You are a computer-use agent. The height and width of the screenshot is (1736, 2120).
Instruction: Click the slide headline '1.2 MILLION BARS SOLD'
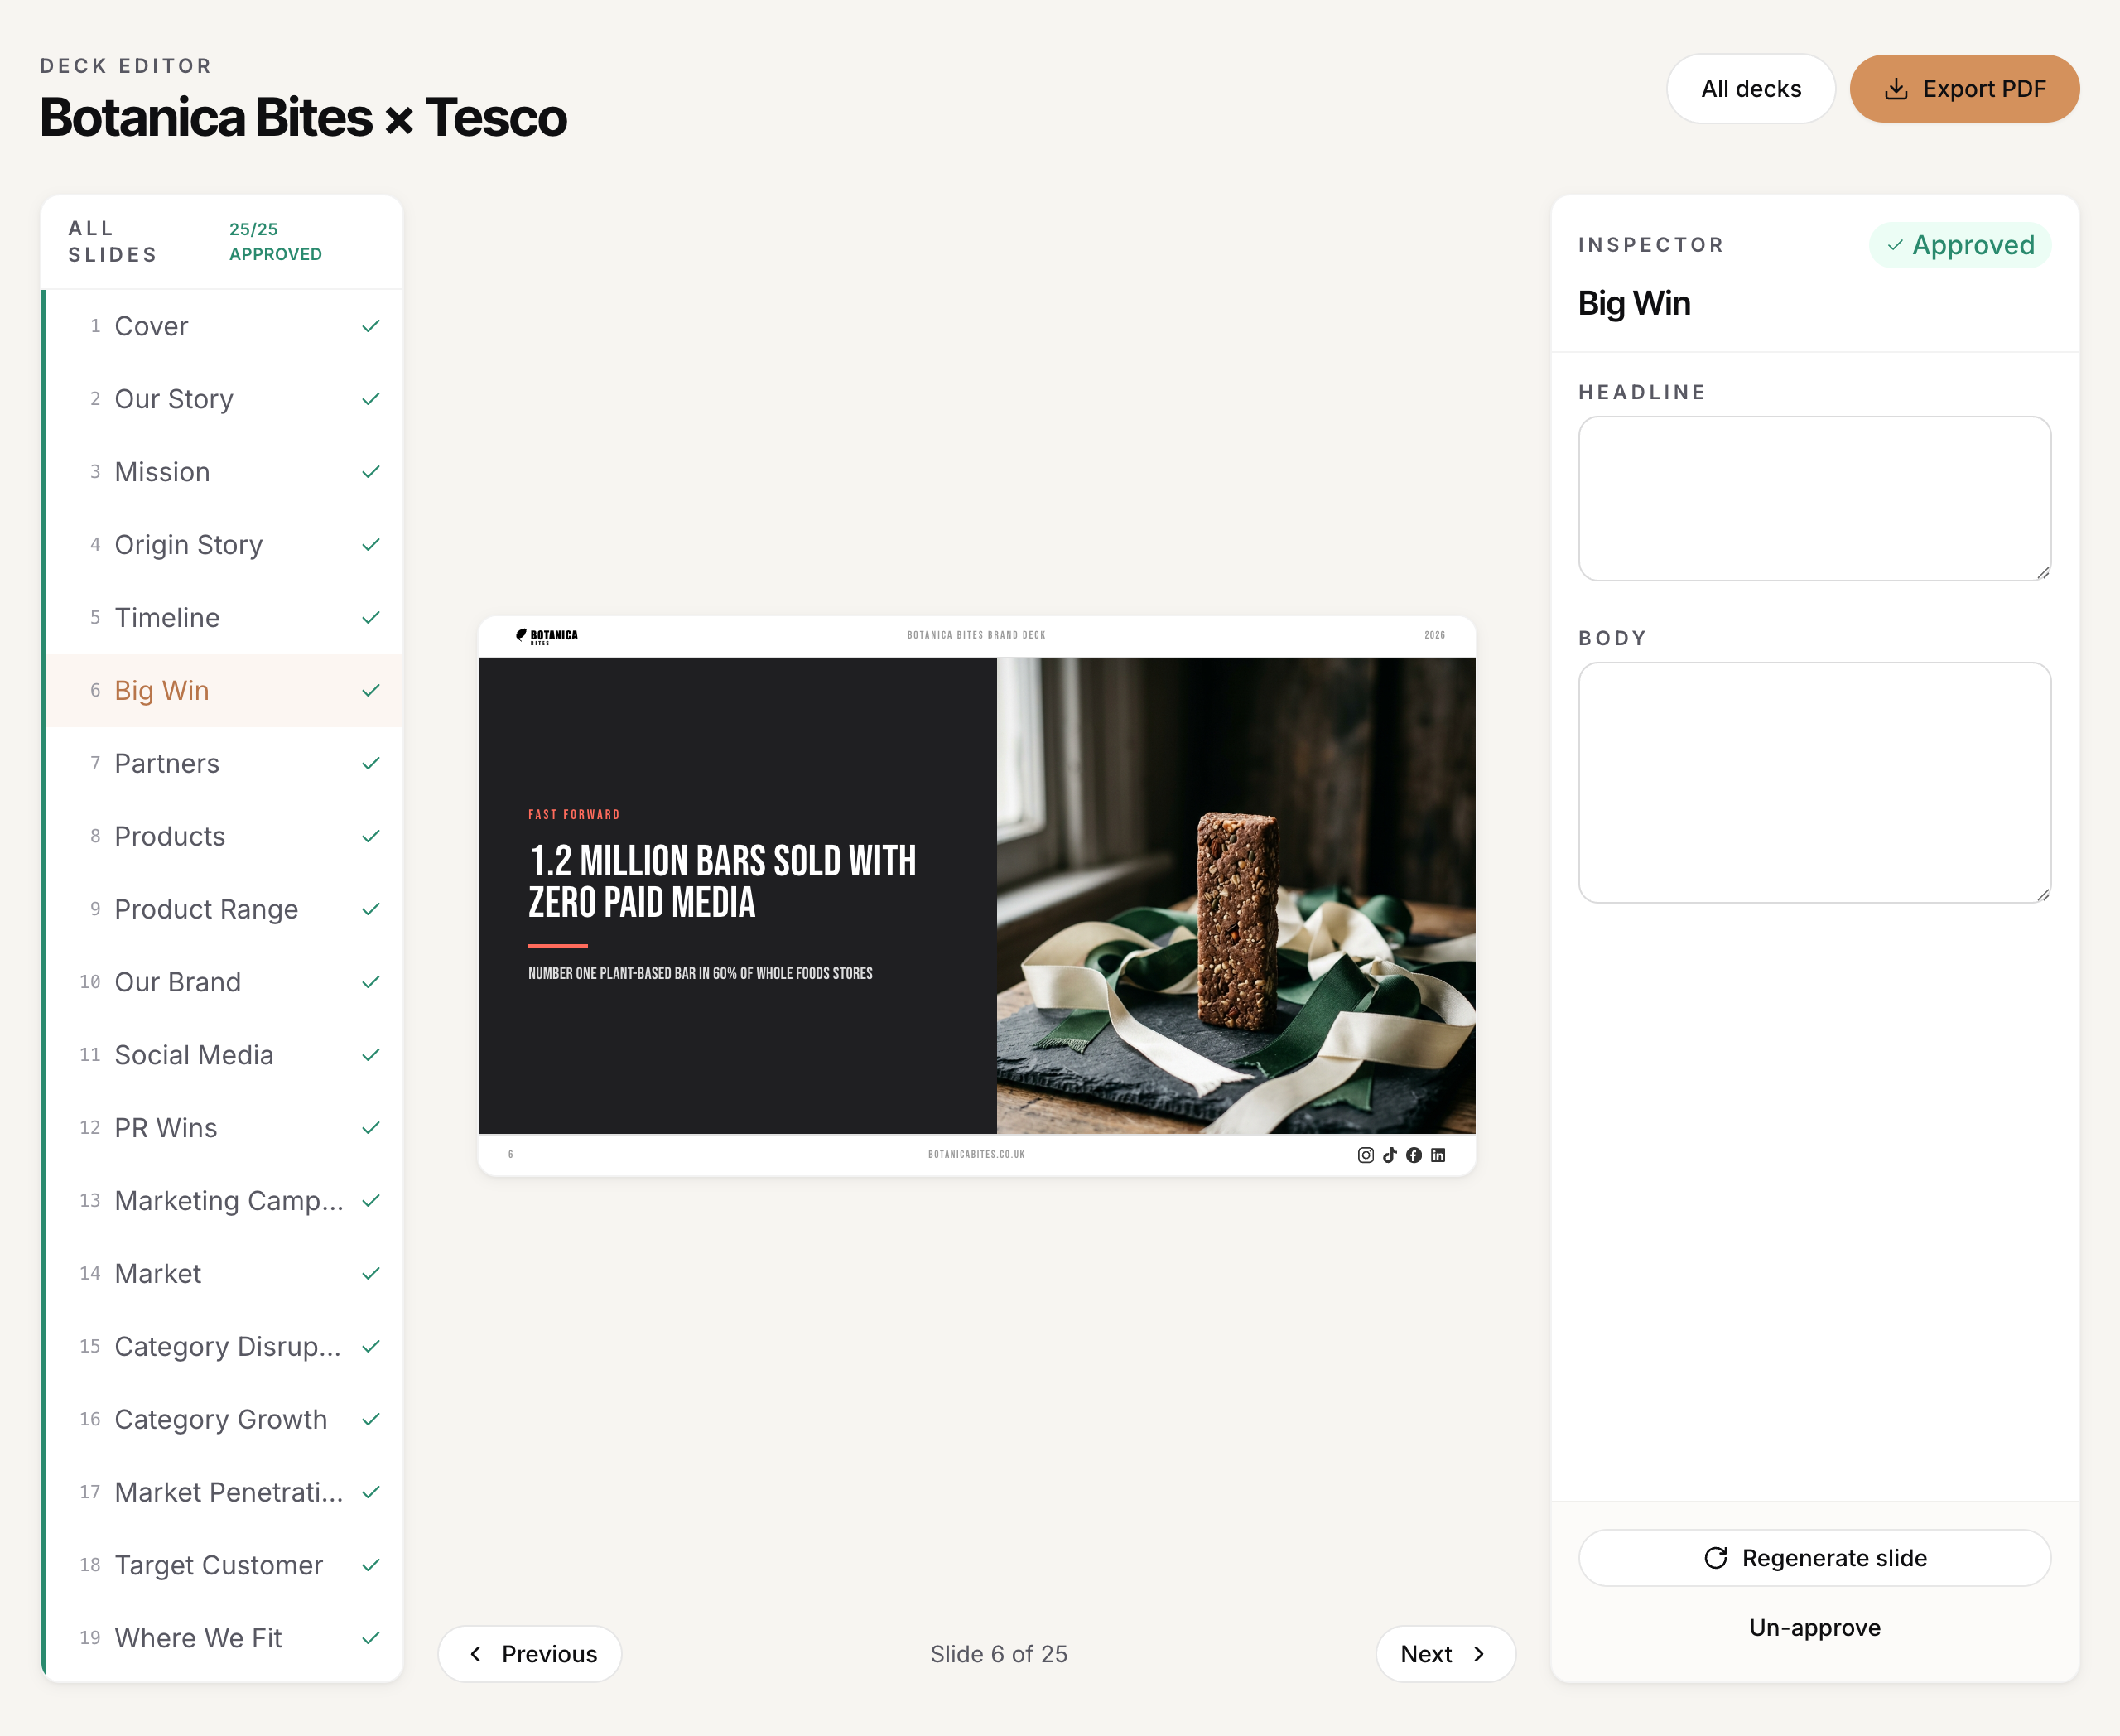[722, 881]
